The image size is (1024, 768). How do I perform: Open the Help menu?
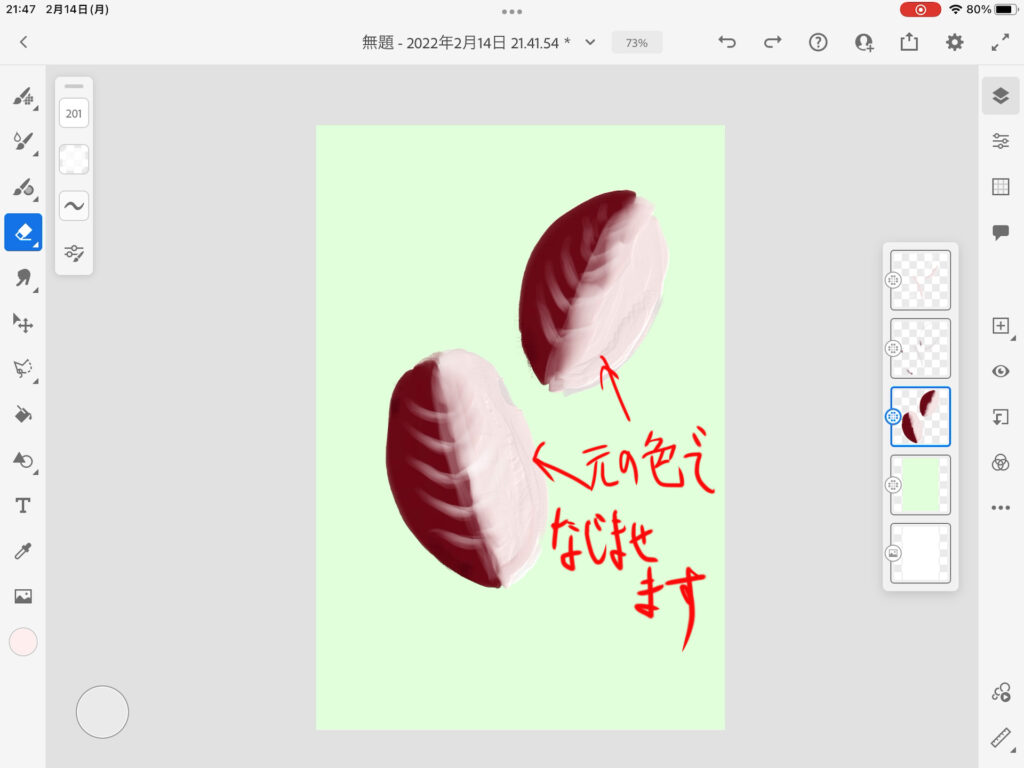coord(818,42)
